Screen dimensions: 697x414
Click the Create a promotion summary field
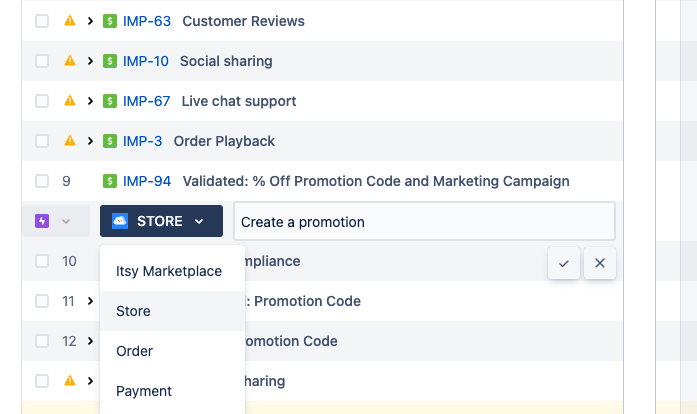(x=425, y=221)
